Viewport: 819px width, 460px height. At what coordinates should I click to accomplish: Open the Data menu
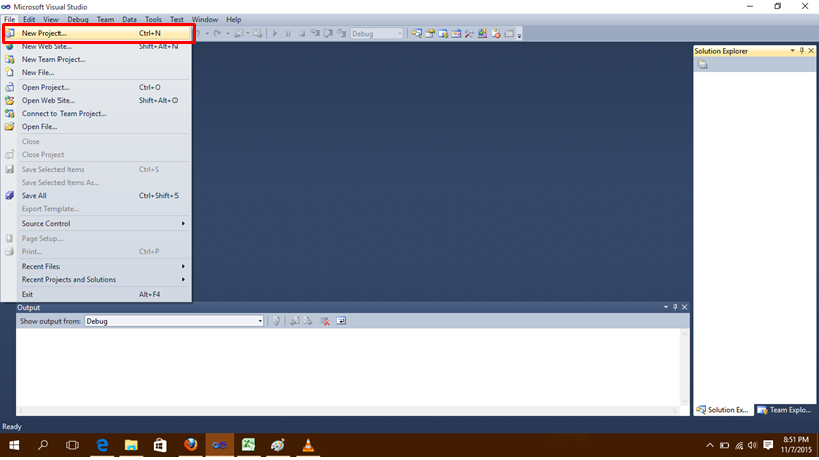tap(129, 19)
